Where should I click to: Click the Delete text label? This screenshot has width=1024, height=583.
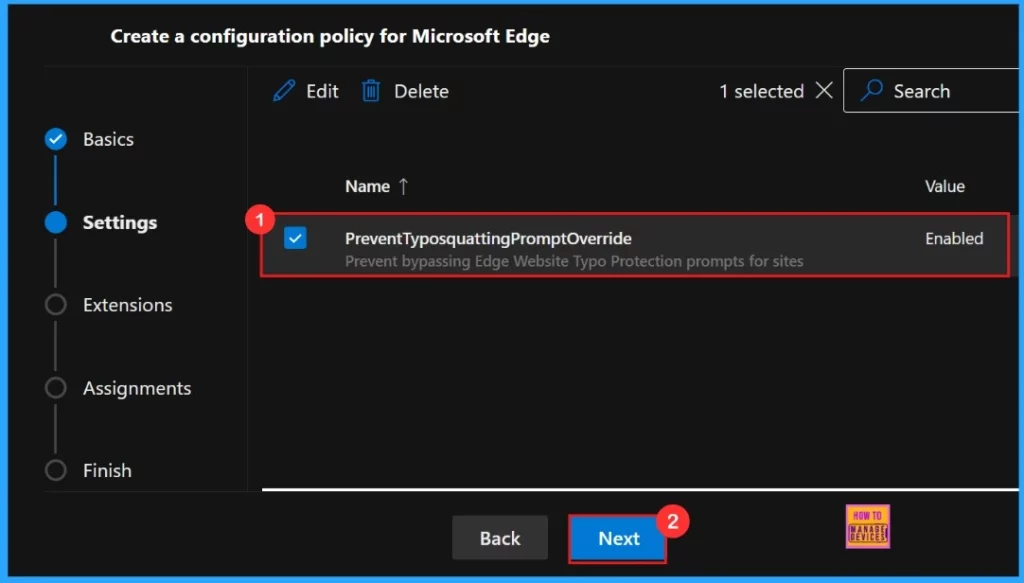coord(421,91)
